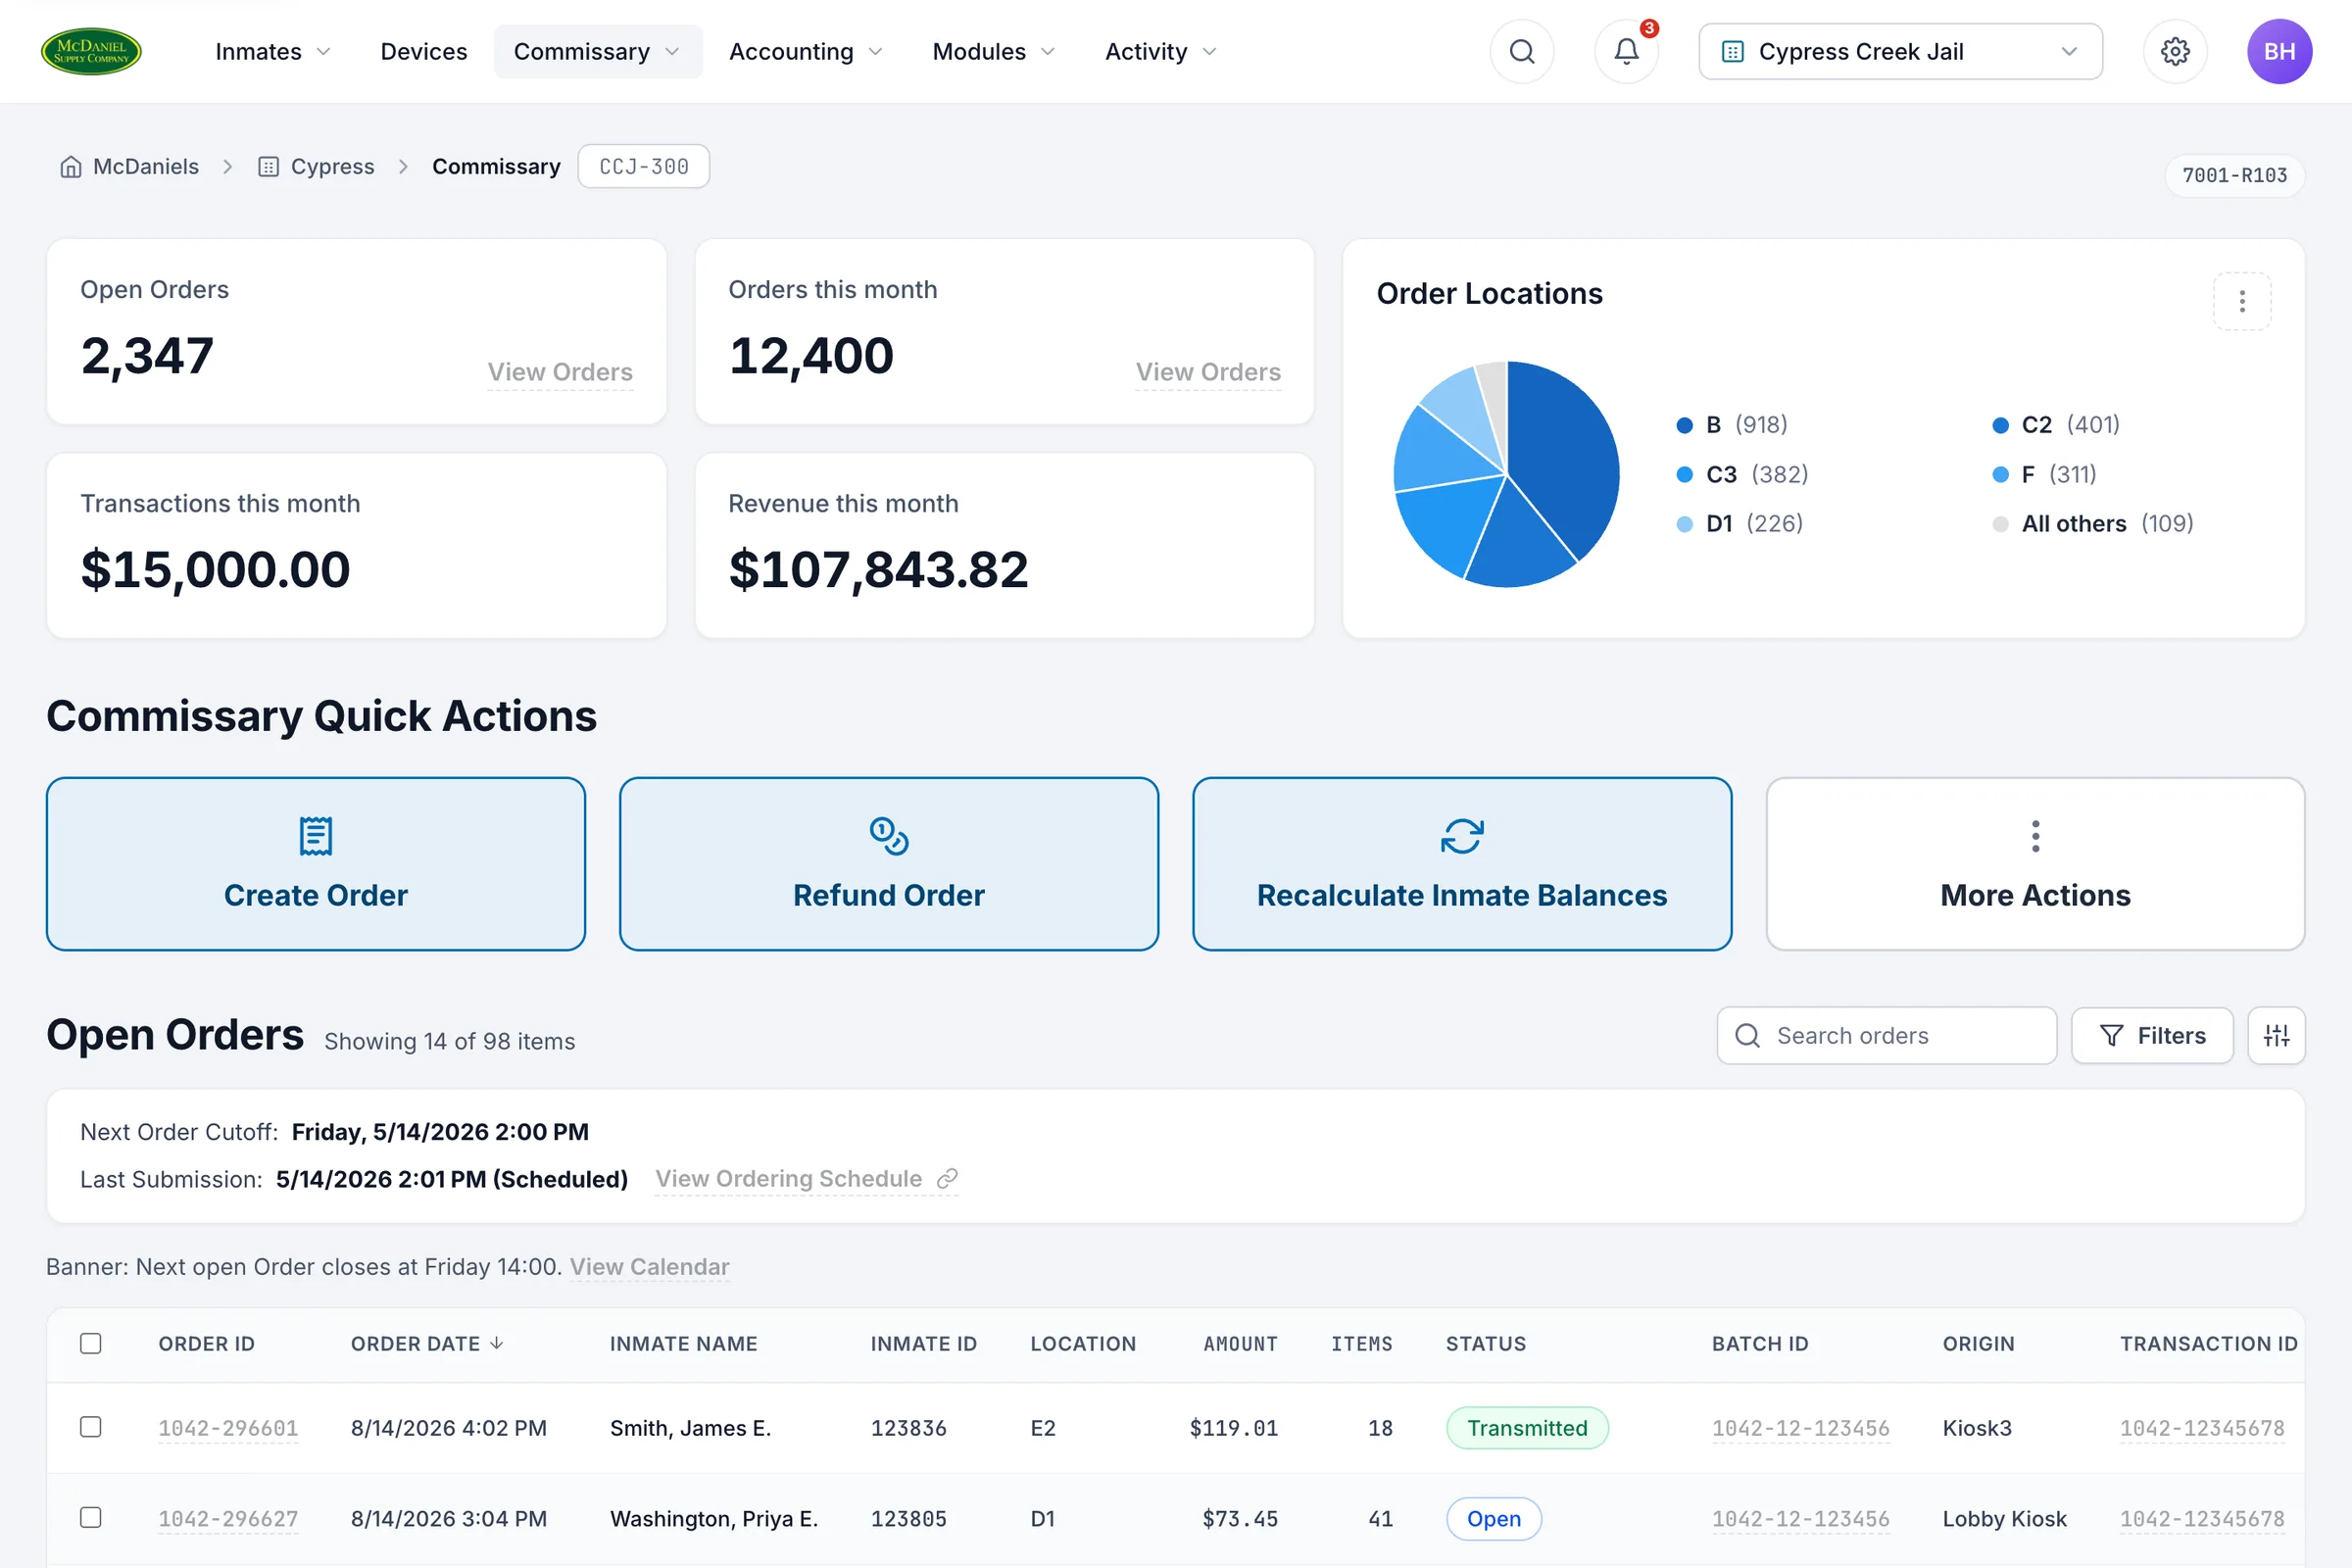Click the More Actions vertical dots icon
This screenshot has height=1568, width=2352.
pos(2035,836)
